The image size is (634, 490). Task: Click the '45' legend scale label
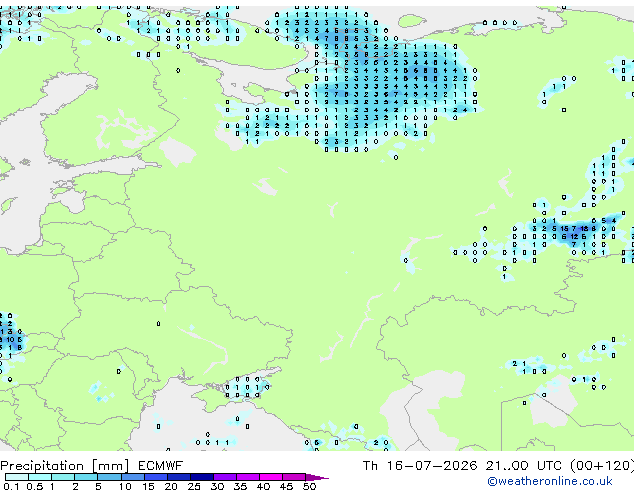(286, 486)
